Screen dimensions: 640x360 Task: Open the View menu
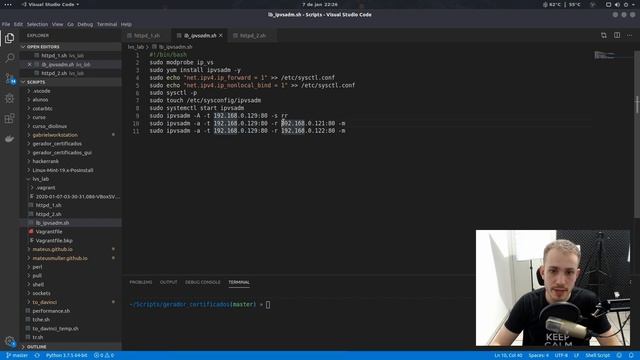58,24
